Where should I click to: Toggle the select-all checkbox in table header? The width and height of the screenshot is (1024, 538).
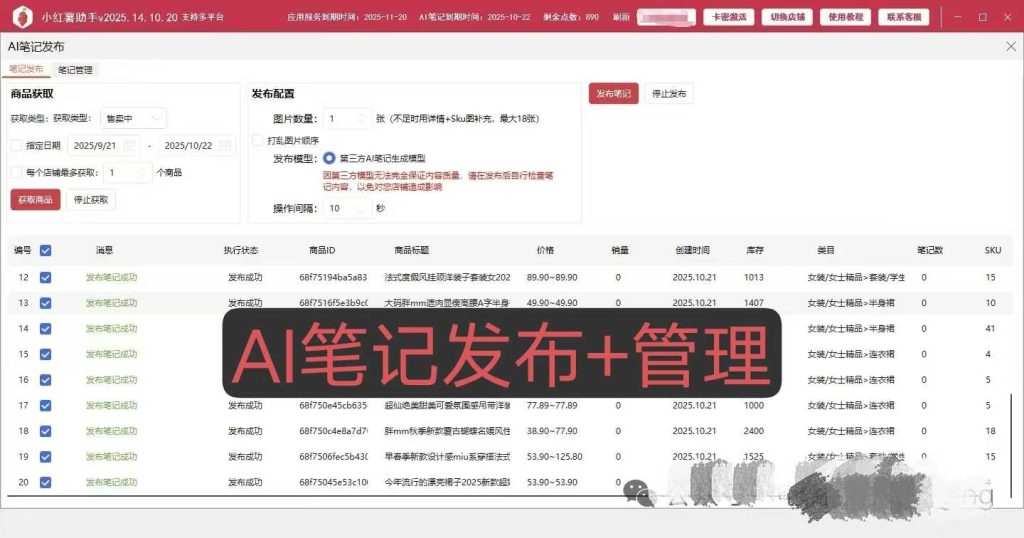(x=46, y=250)
